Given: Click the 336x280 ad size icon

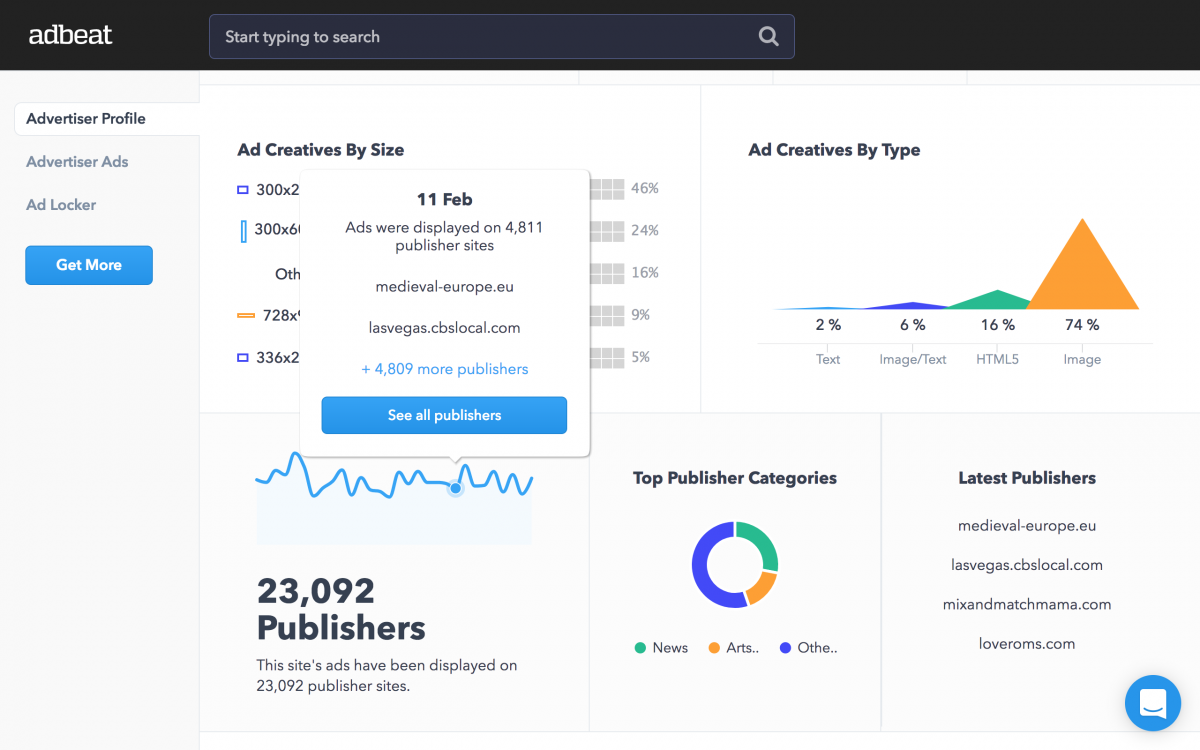Looking at the screenshot, I should click(243, 357).
